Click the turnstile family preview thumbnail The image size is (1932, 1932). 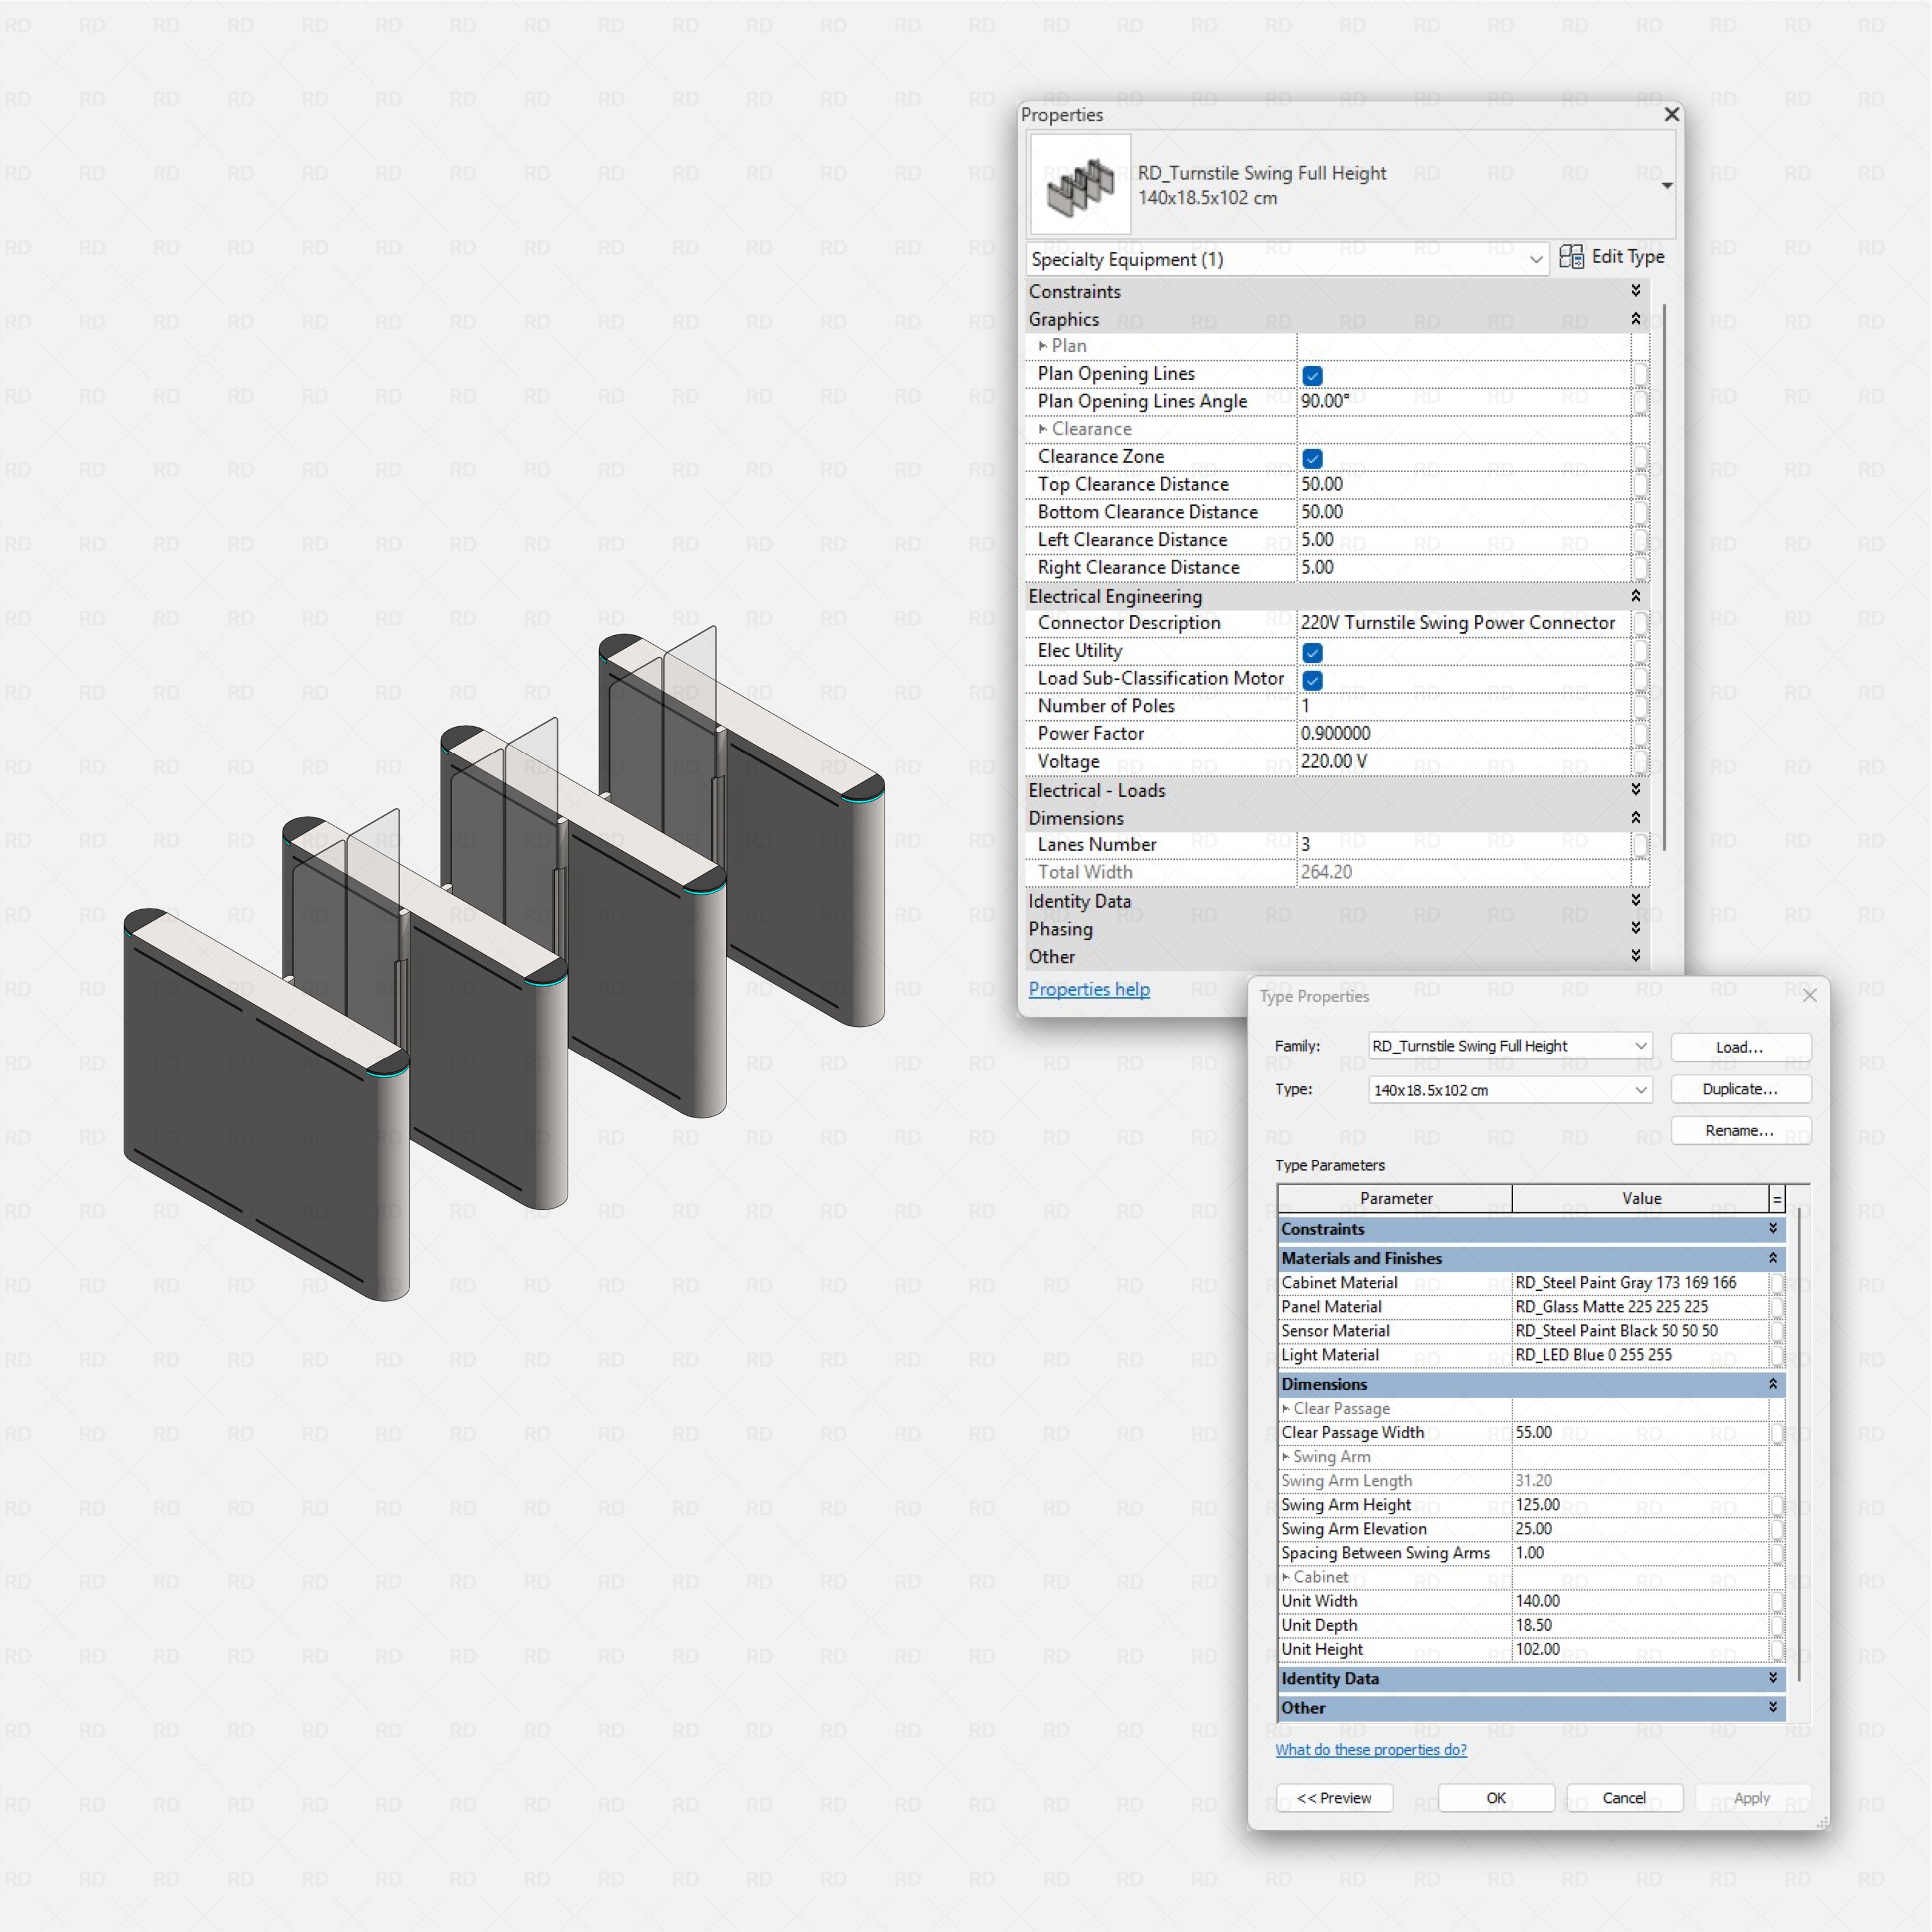pyautogui.click(x=1080, y=185)
